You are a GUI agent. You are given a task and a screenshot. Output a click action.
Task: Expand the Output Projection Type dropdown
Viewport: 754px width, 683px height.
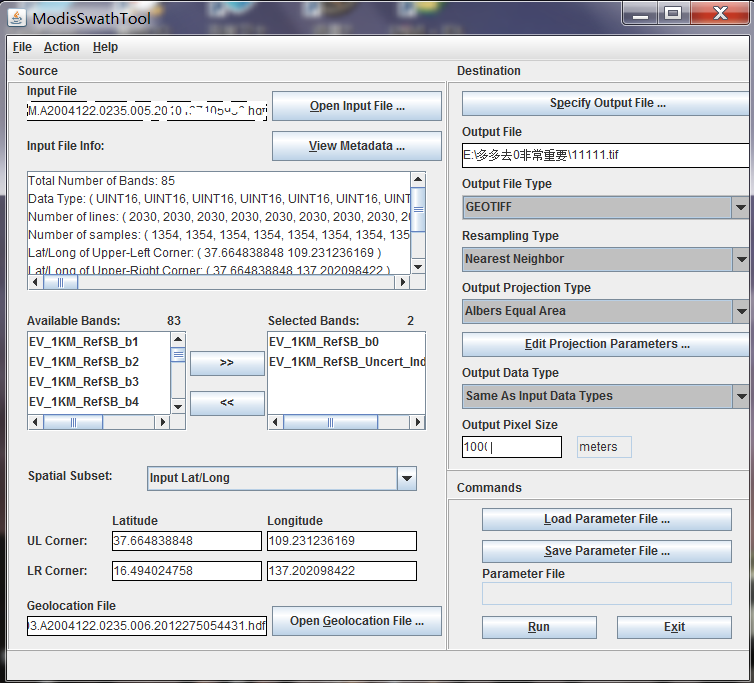pos(739,311)
